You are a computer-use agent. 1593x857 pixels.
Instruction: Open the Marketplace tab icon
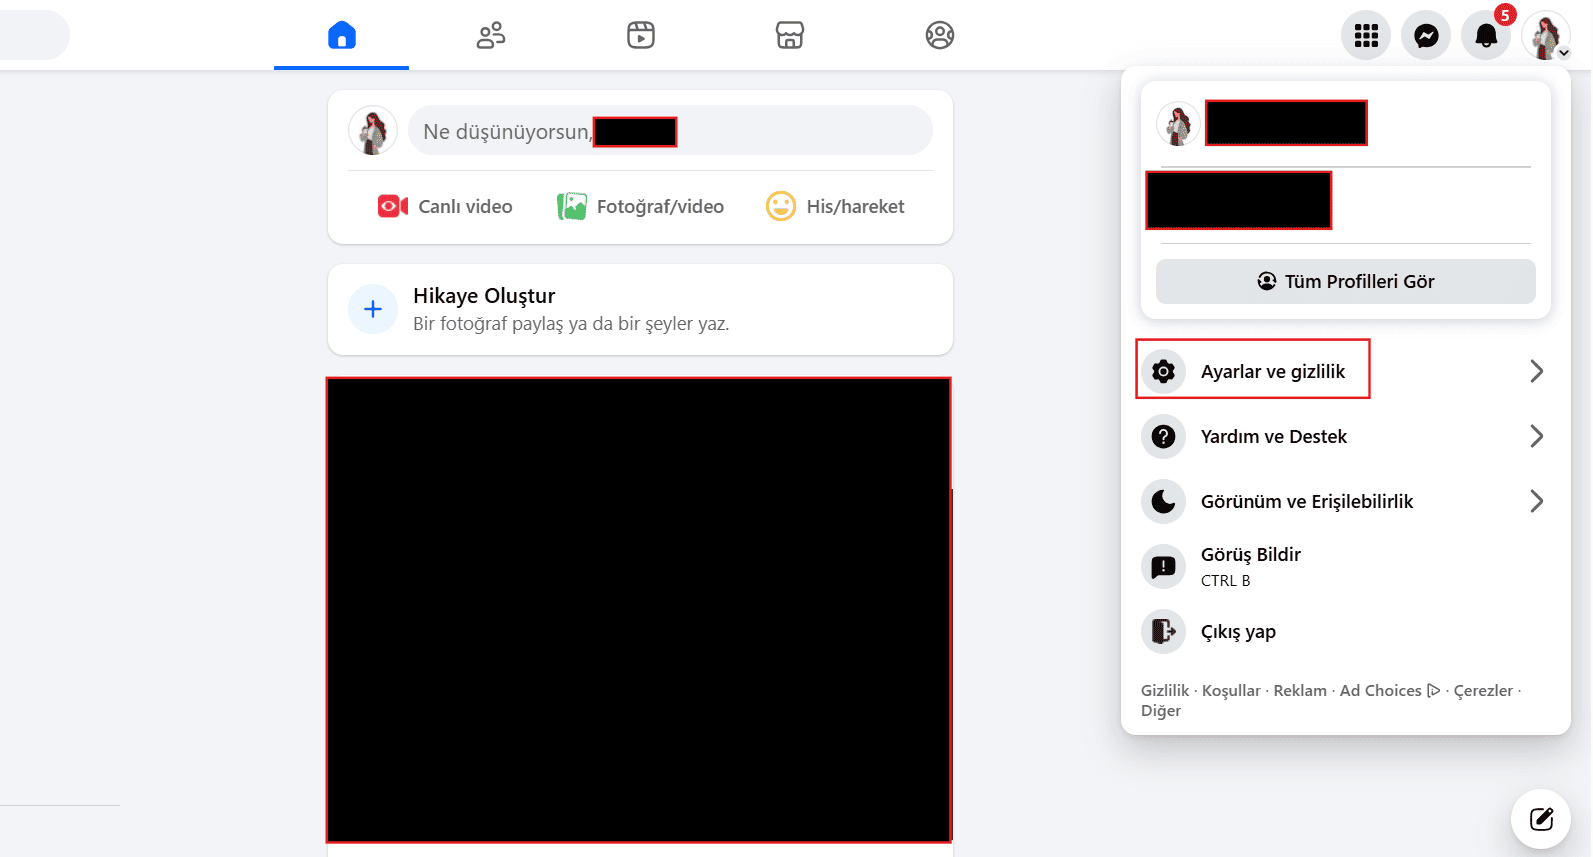pyautogui.click(x=790, y=35)
